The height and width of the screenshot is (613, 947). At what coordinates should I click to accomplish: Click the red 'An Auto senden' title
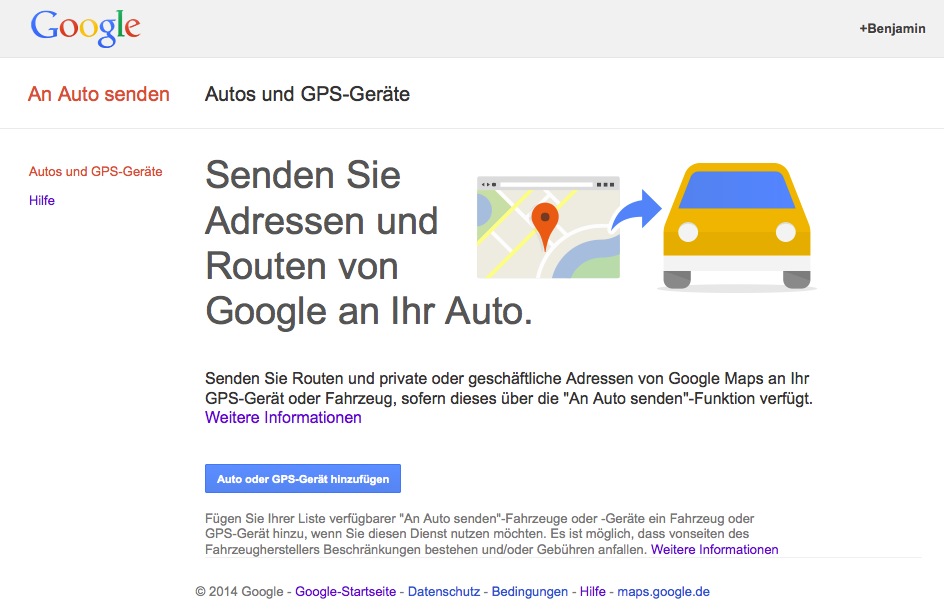(99, 95)
